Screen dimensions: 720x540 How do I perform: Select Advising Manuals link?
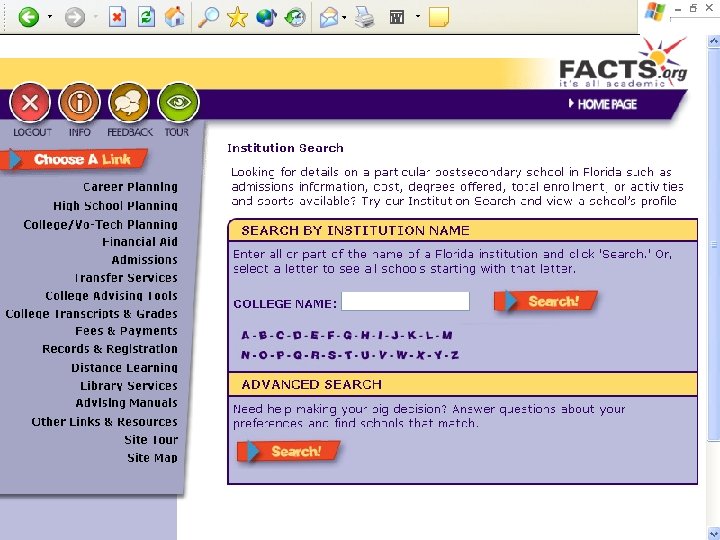[x=126, y=403]
